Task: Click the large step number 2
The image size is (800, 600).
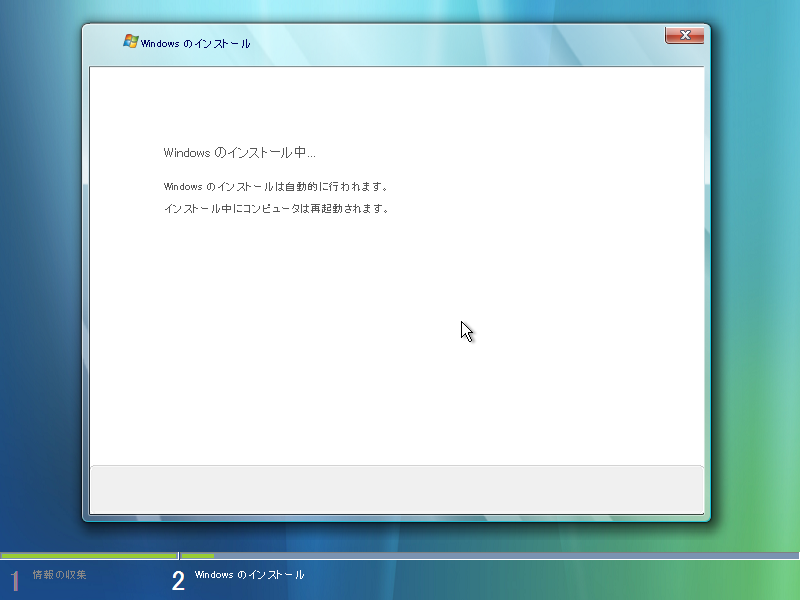Action: pyautogui.click(x=178, y=581)
